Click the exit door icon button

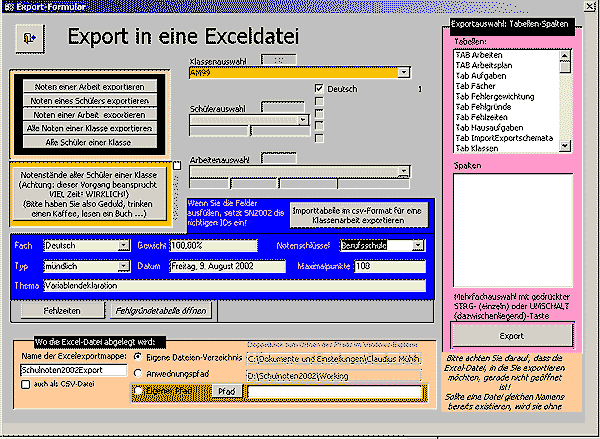tap(26, 37)
